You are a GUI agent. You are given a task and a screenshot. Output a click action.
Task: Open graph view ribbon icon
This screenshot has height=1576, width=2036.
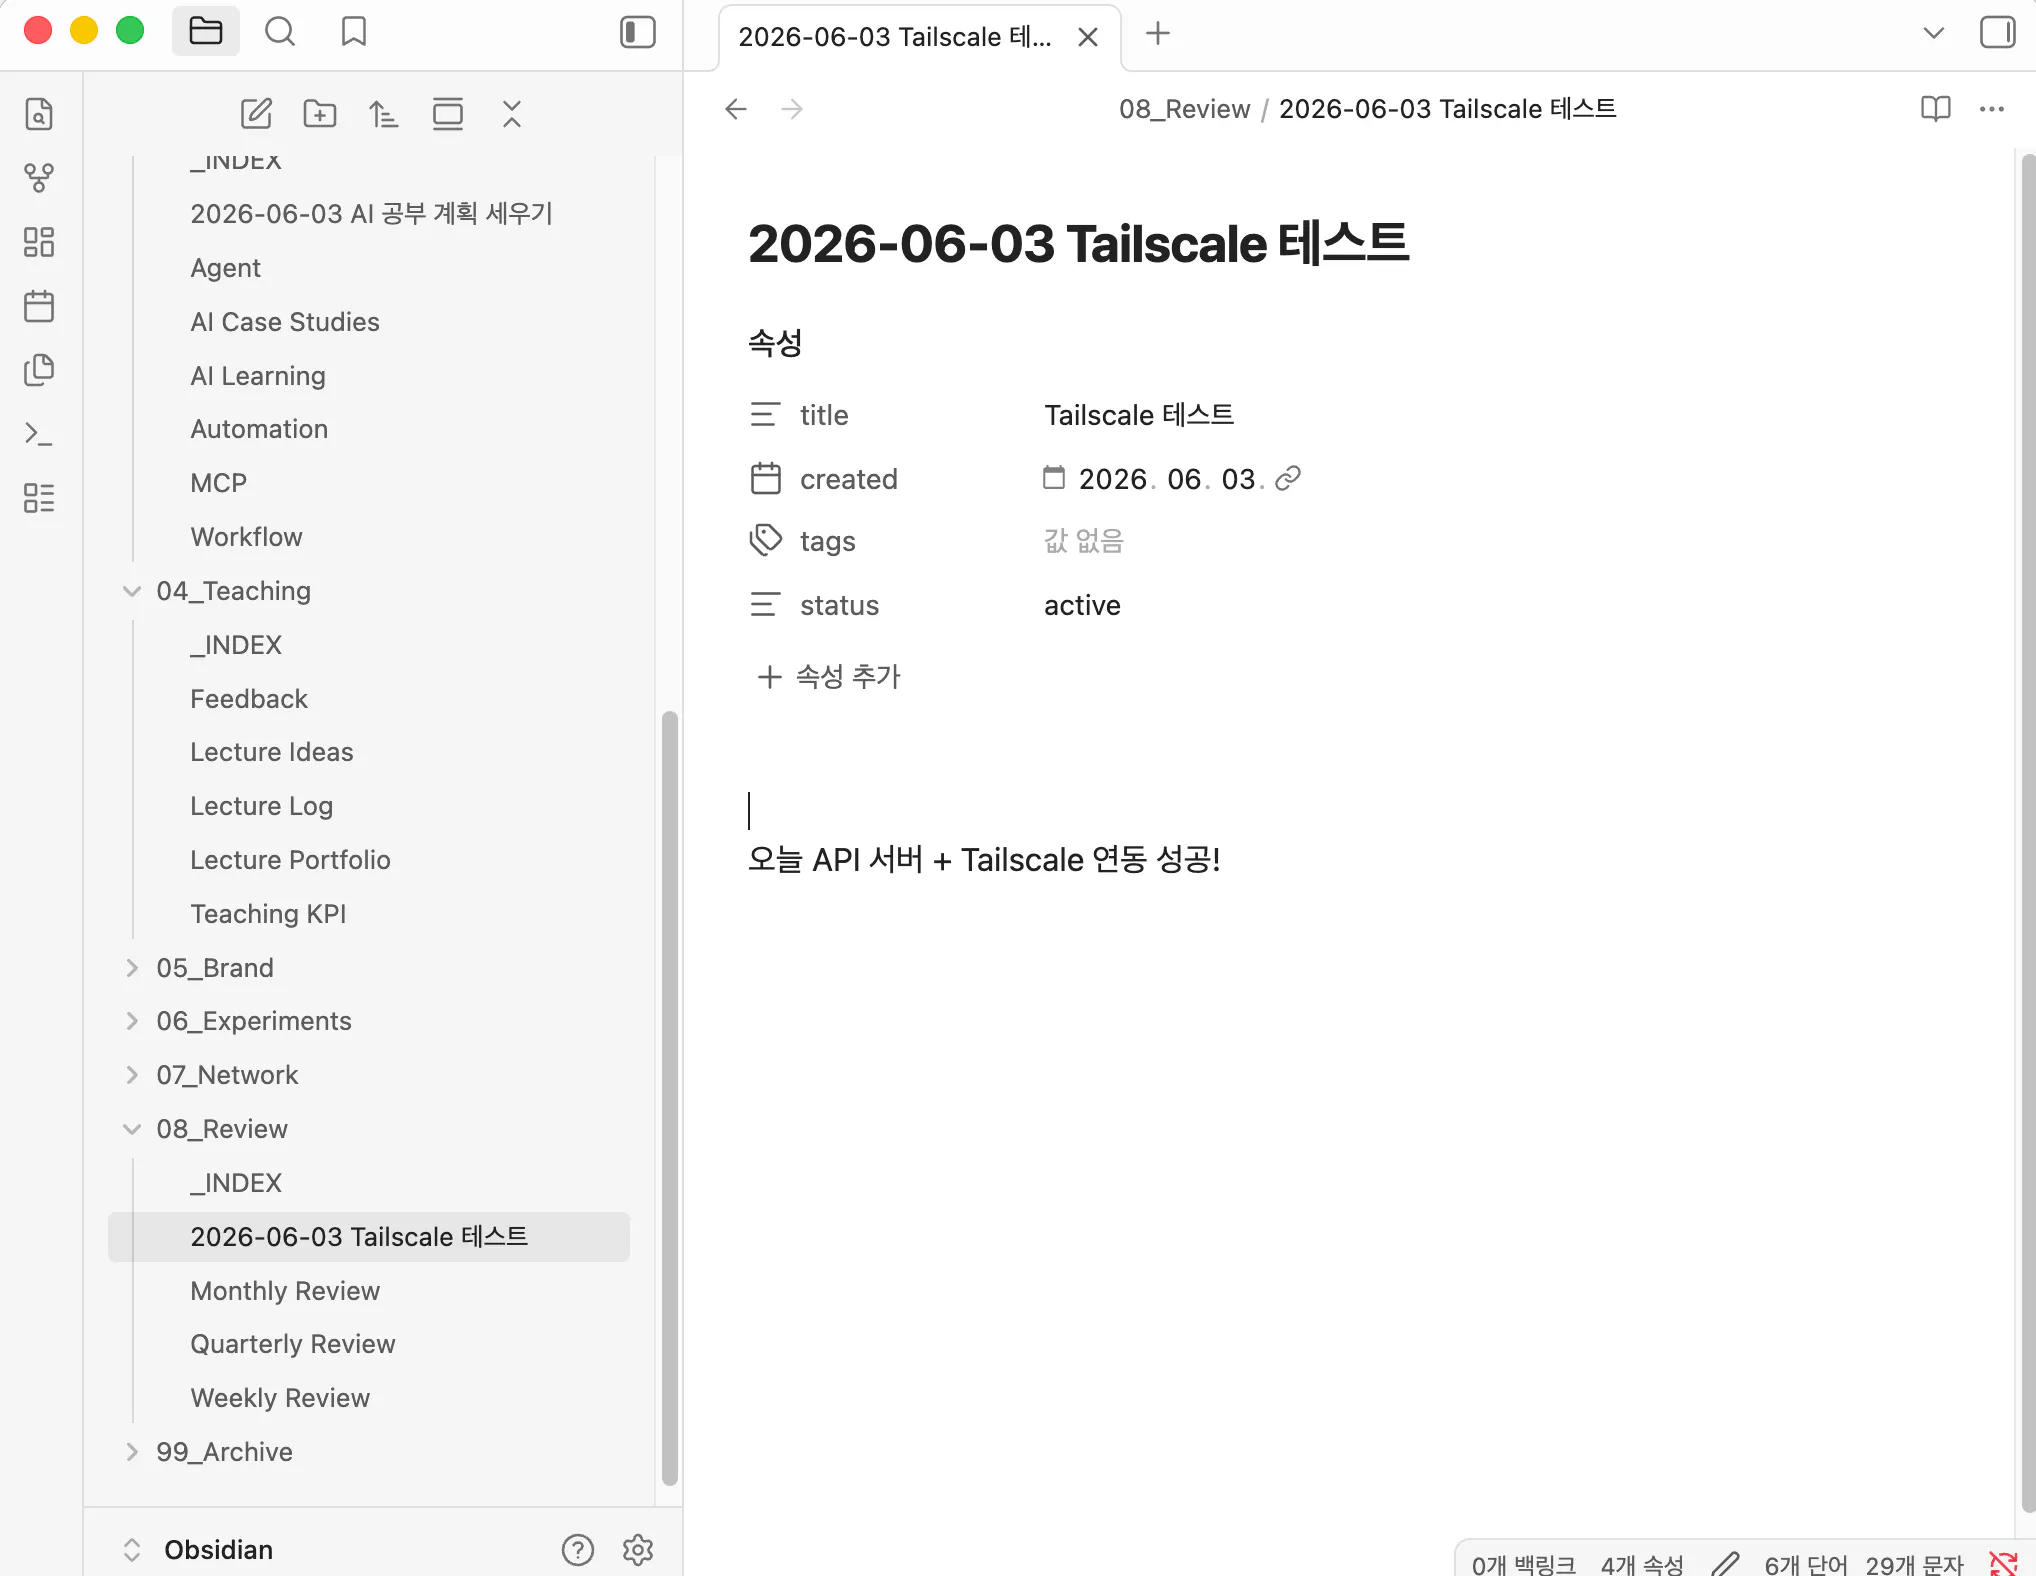[x=39, y=178]
